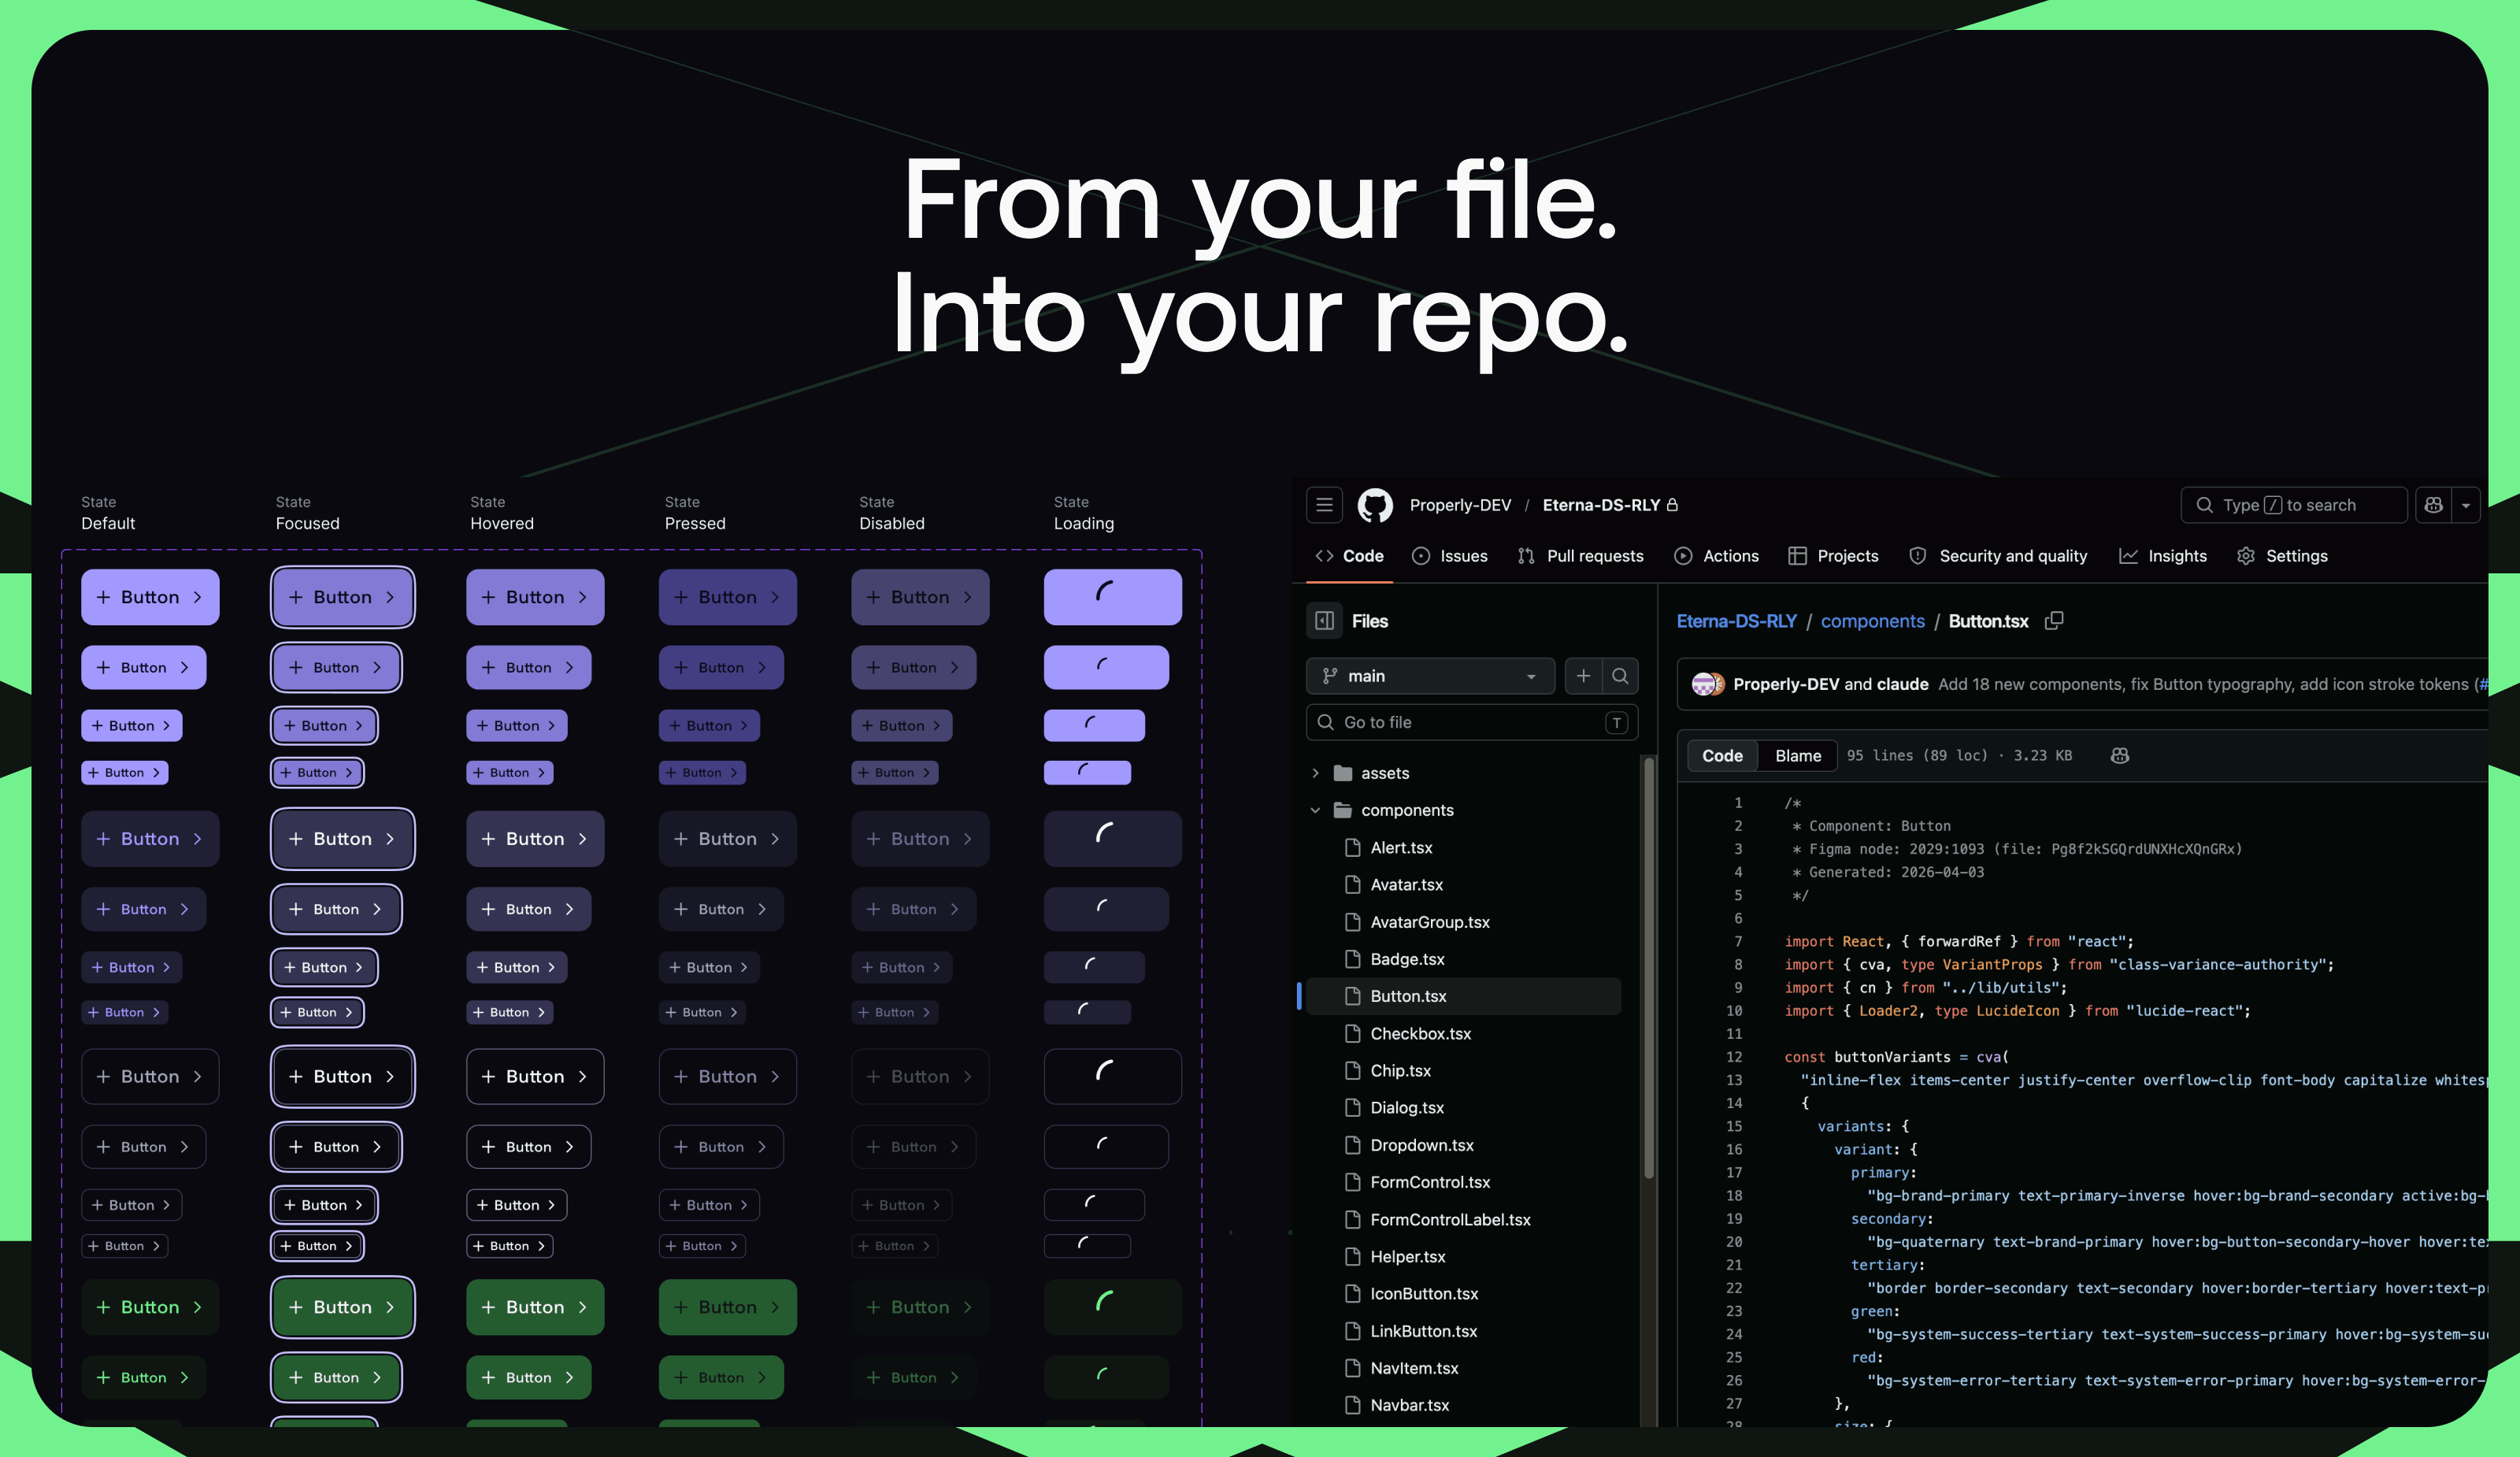The width and height of the screenshot is (2520, 1457).
Task: Collapse the Files side panel icon
Action: (x=1324, y=621)
